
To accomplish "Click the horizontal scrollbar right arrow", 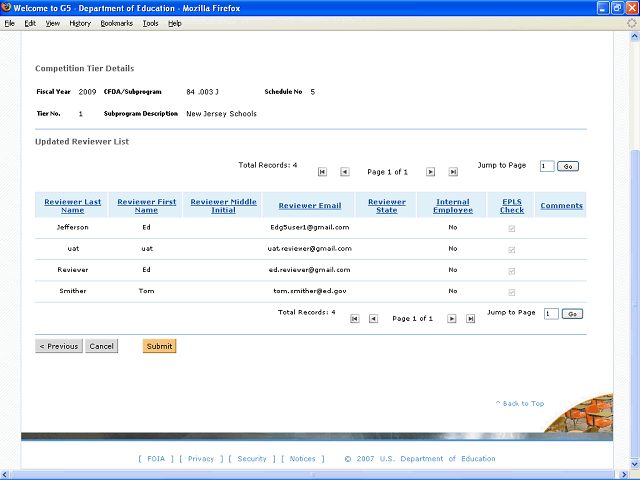I will (624, 475).
